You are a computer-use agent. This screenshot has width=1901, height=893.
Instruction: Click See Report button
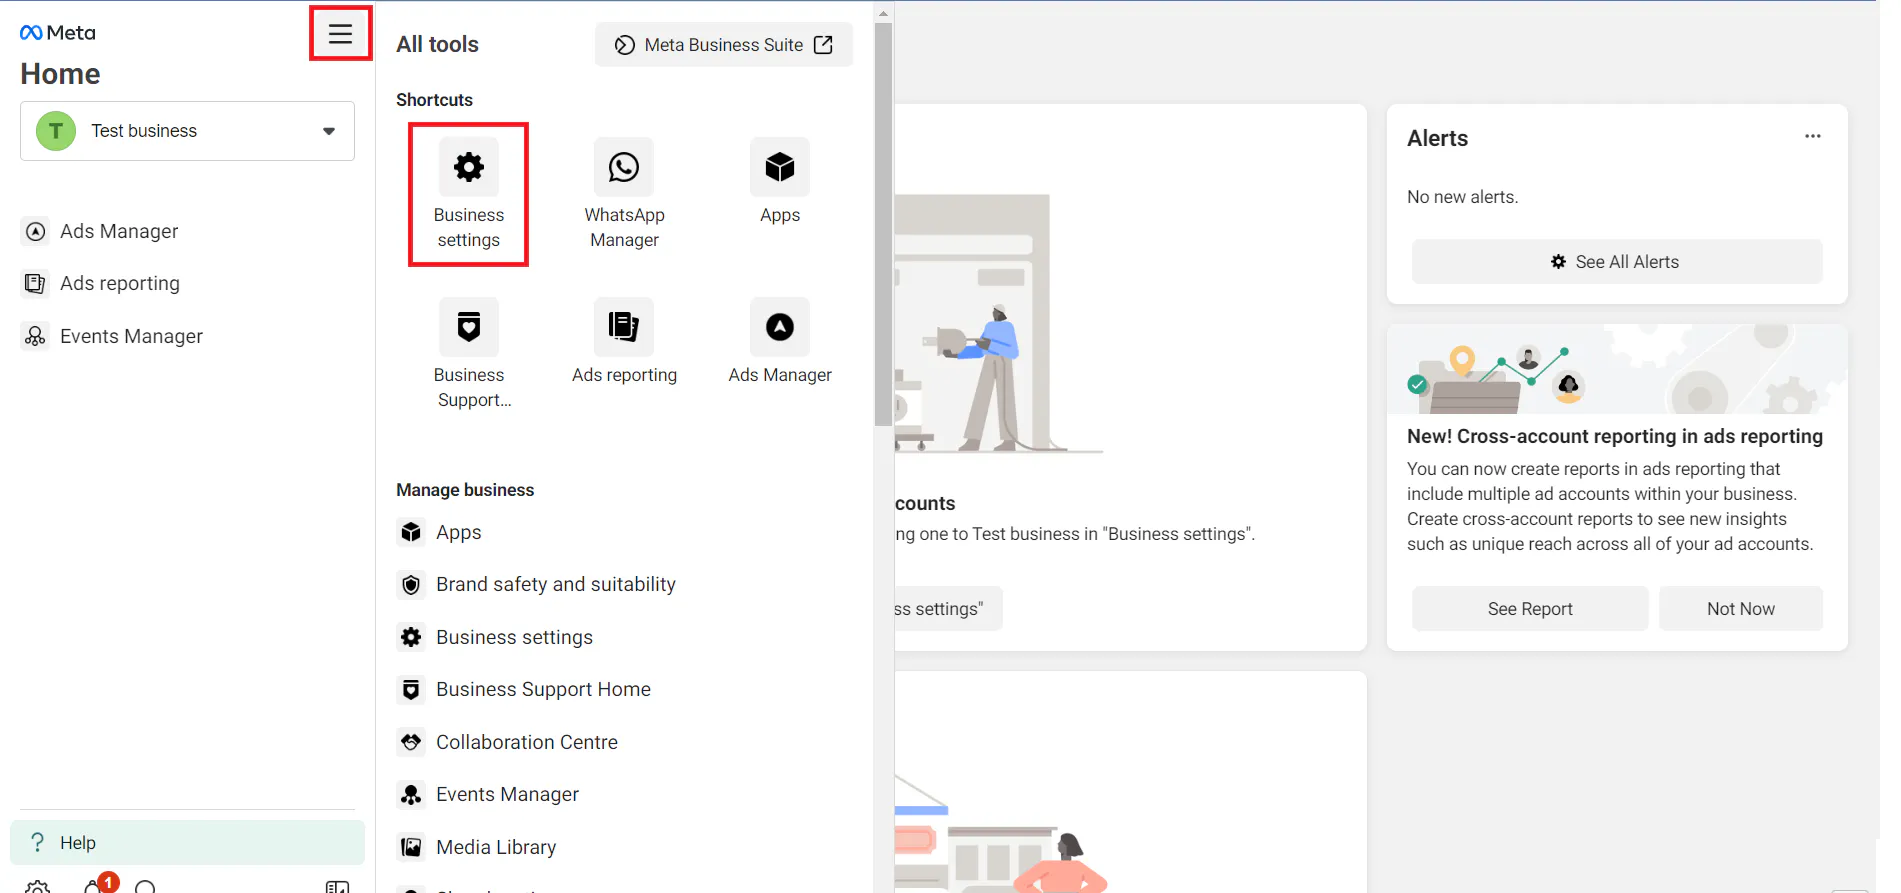point(1530,609)
